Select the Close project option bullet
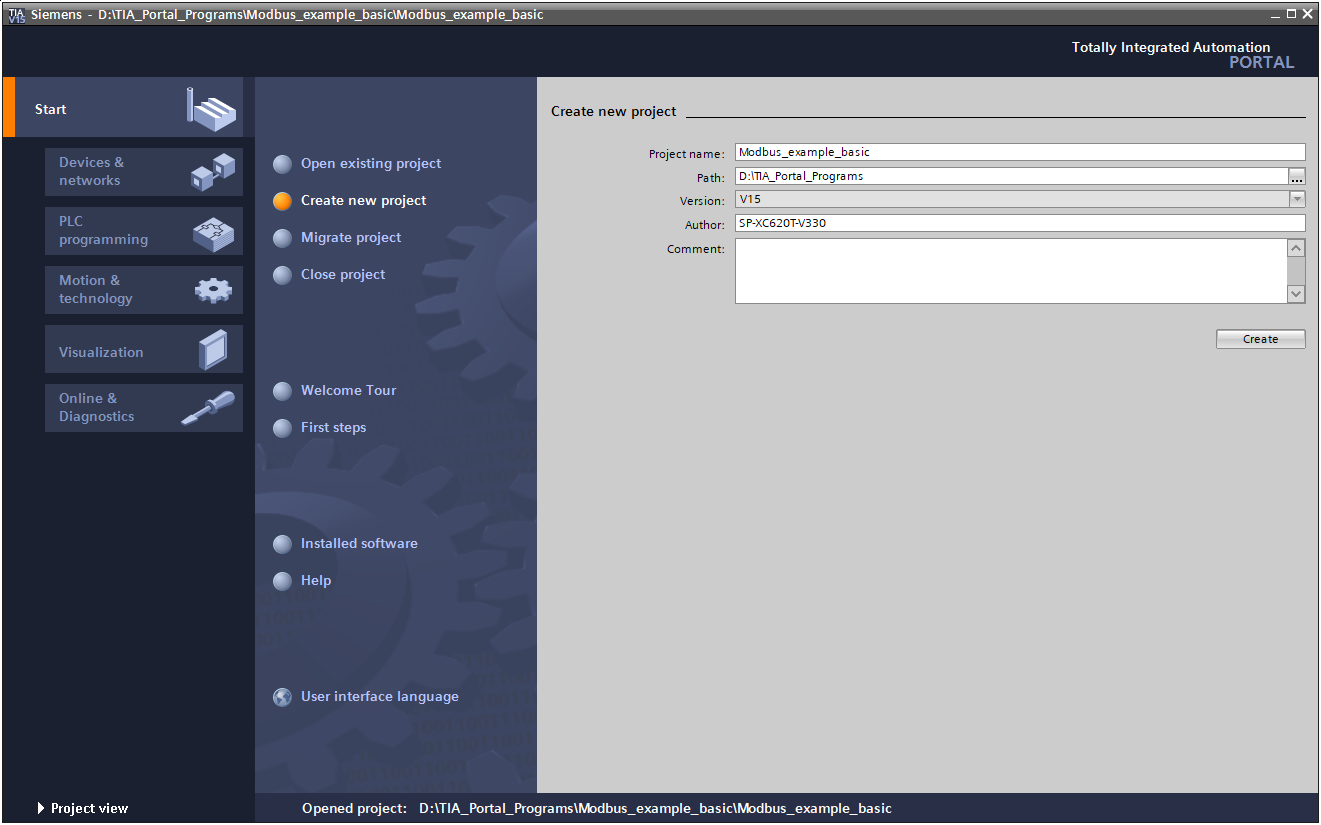The image size is (1321, 825). (283, 275)
